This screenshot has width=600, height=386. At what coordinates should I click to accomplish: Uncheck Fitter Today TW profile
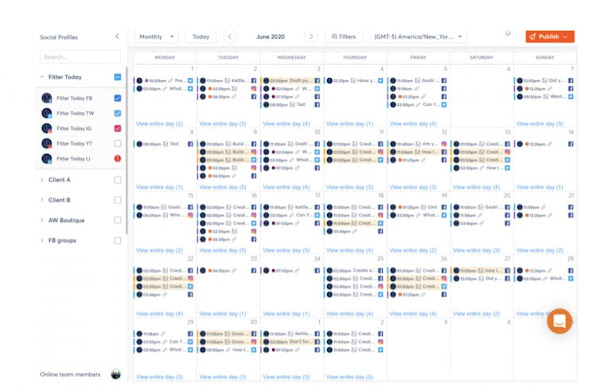pos(117,113)
